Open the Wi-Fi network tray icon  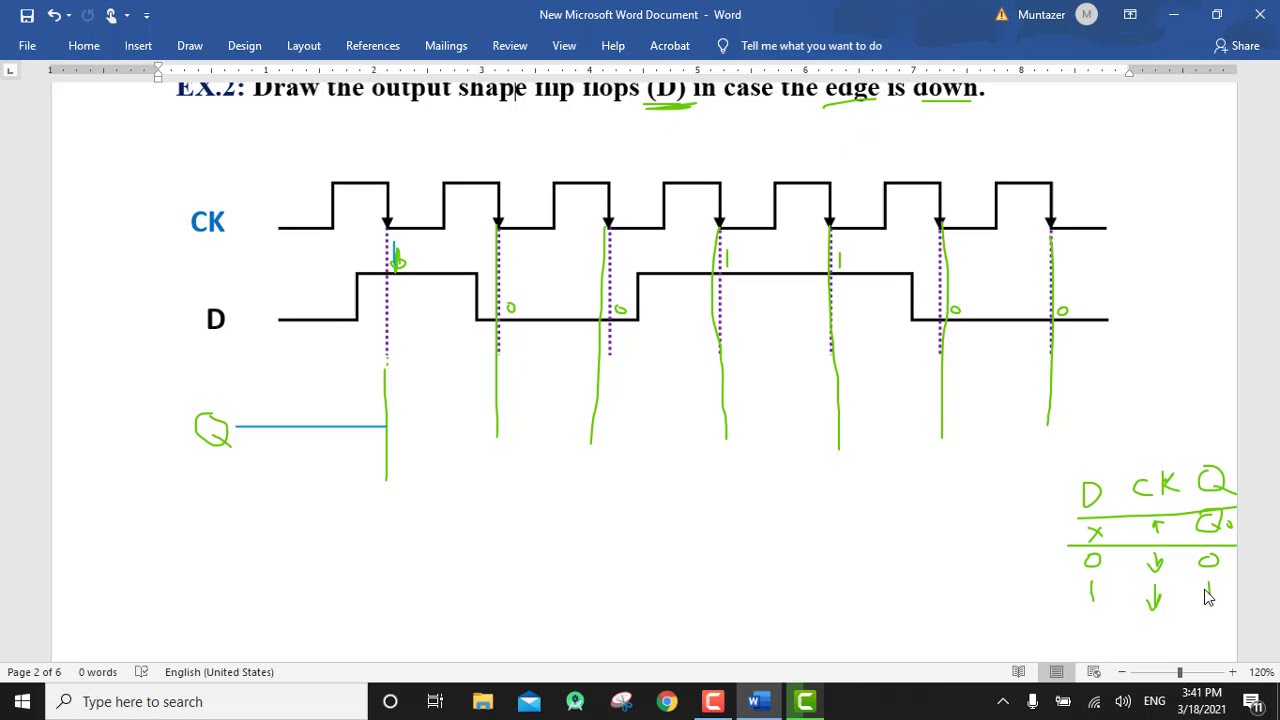coord(1094,702)
